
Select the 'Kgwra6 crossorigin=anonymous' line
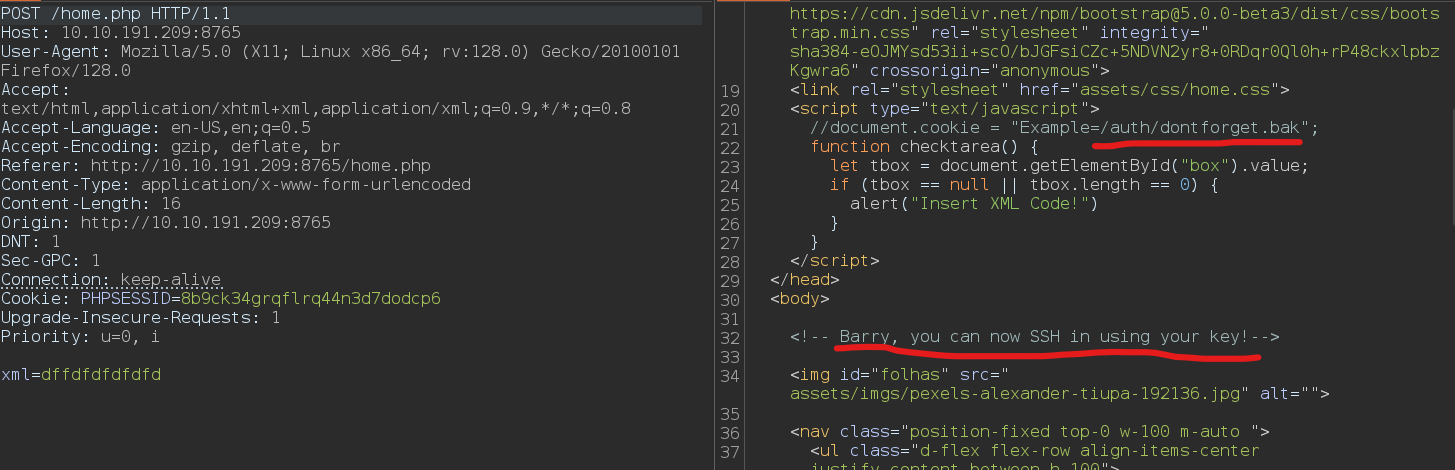pyautogui.click(x=950, y=71)
